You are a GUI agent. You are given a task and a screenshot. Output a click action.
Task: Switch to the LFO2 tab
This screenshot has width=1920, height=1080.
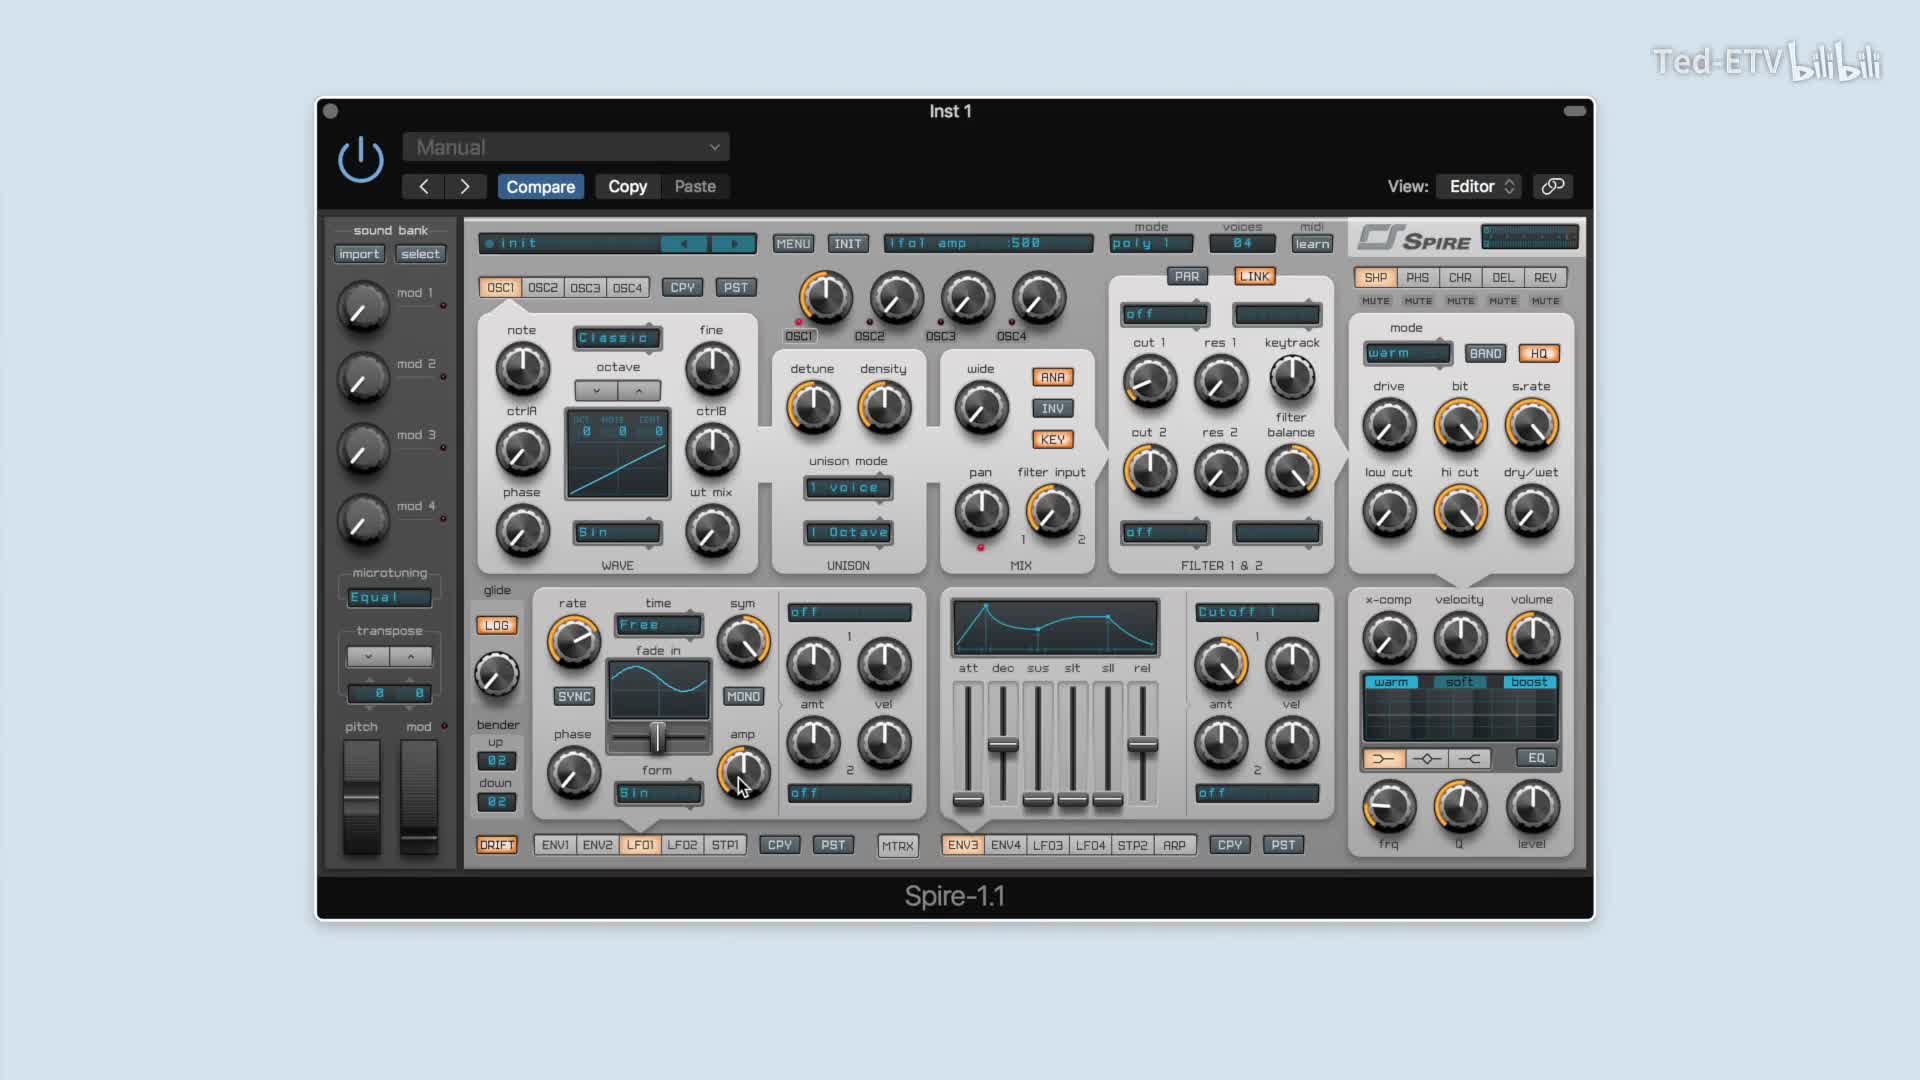pyautogui.click(x=682, y=845)
